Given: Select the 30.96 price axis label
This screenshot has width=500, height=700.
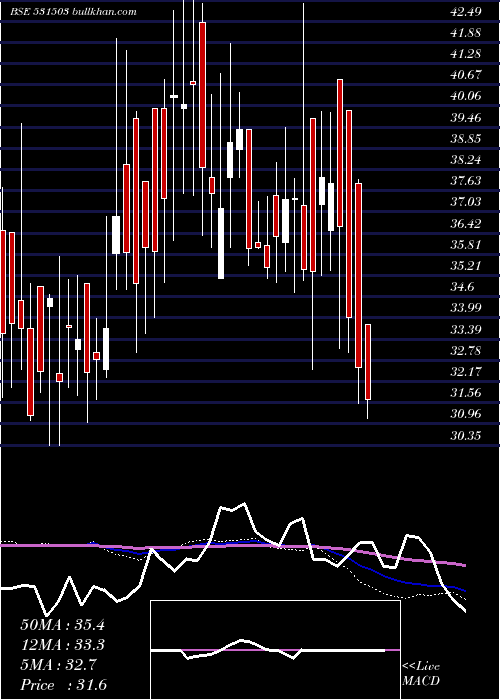Looking at the screenshot, I should tap(466, 415).
